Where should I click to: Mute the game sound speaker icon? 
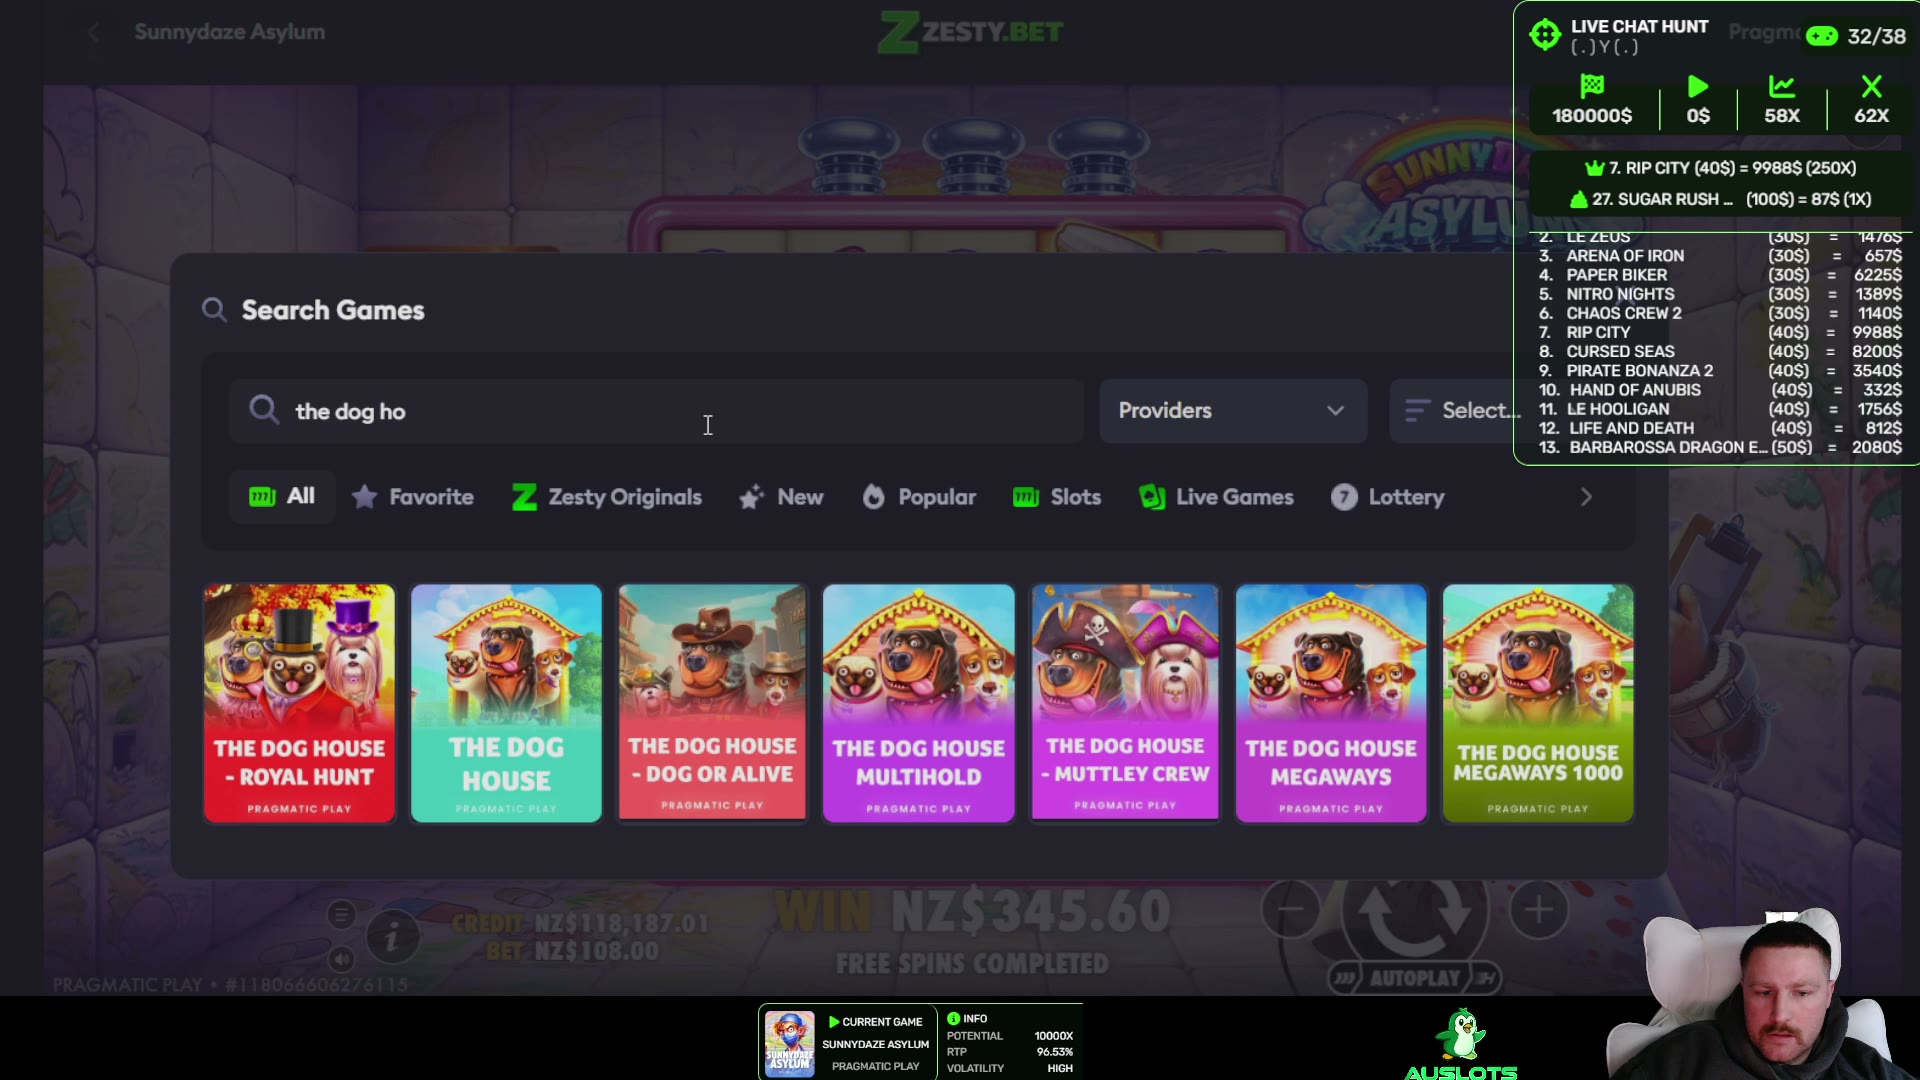(x=341, y=960)
